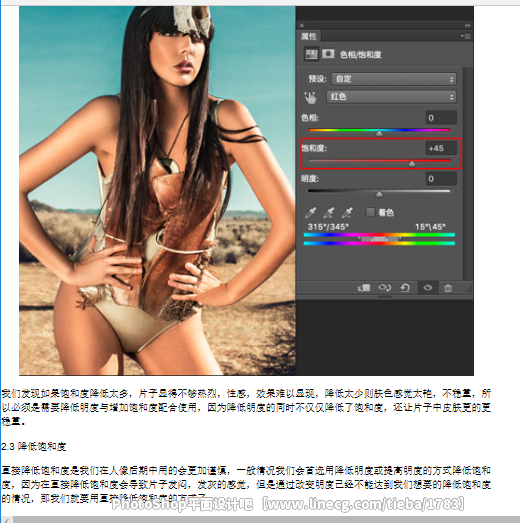This screenshot has height=523, width=520.
Task: Click the 明度 value field showing 0
Action: pos(441,179)
